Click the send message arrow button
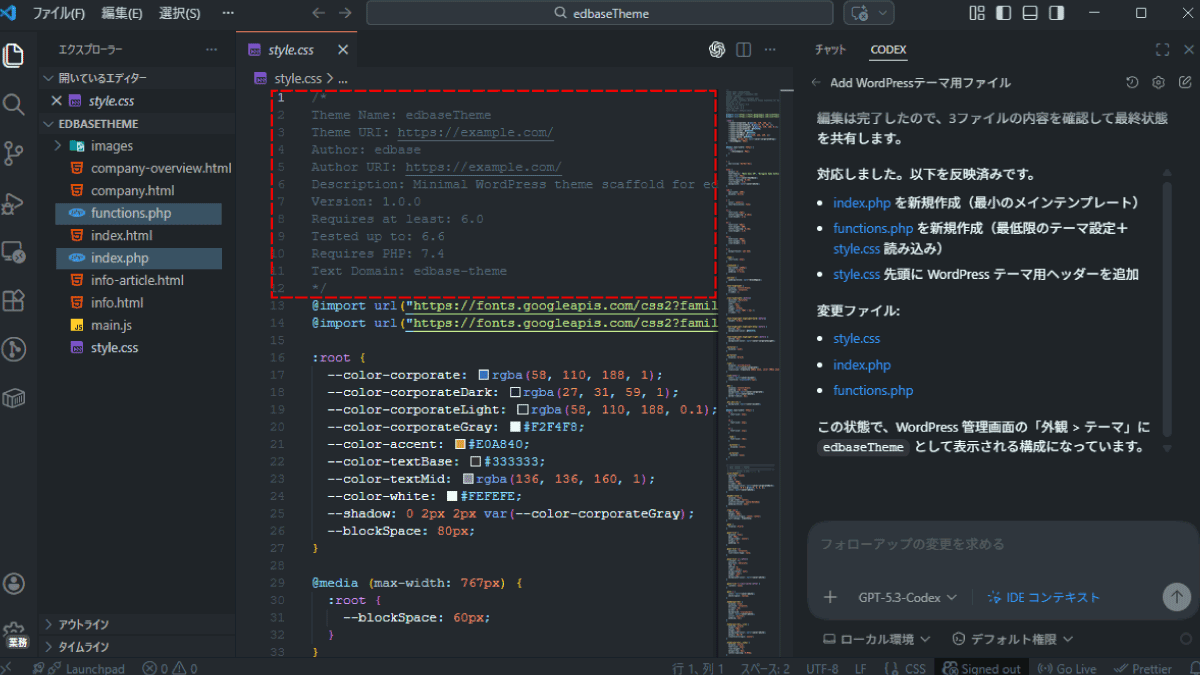Image resolution: width=1200 pixels, height=675 pixels. pyautogui.click(x=1176, y=597)
